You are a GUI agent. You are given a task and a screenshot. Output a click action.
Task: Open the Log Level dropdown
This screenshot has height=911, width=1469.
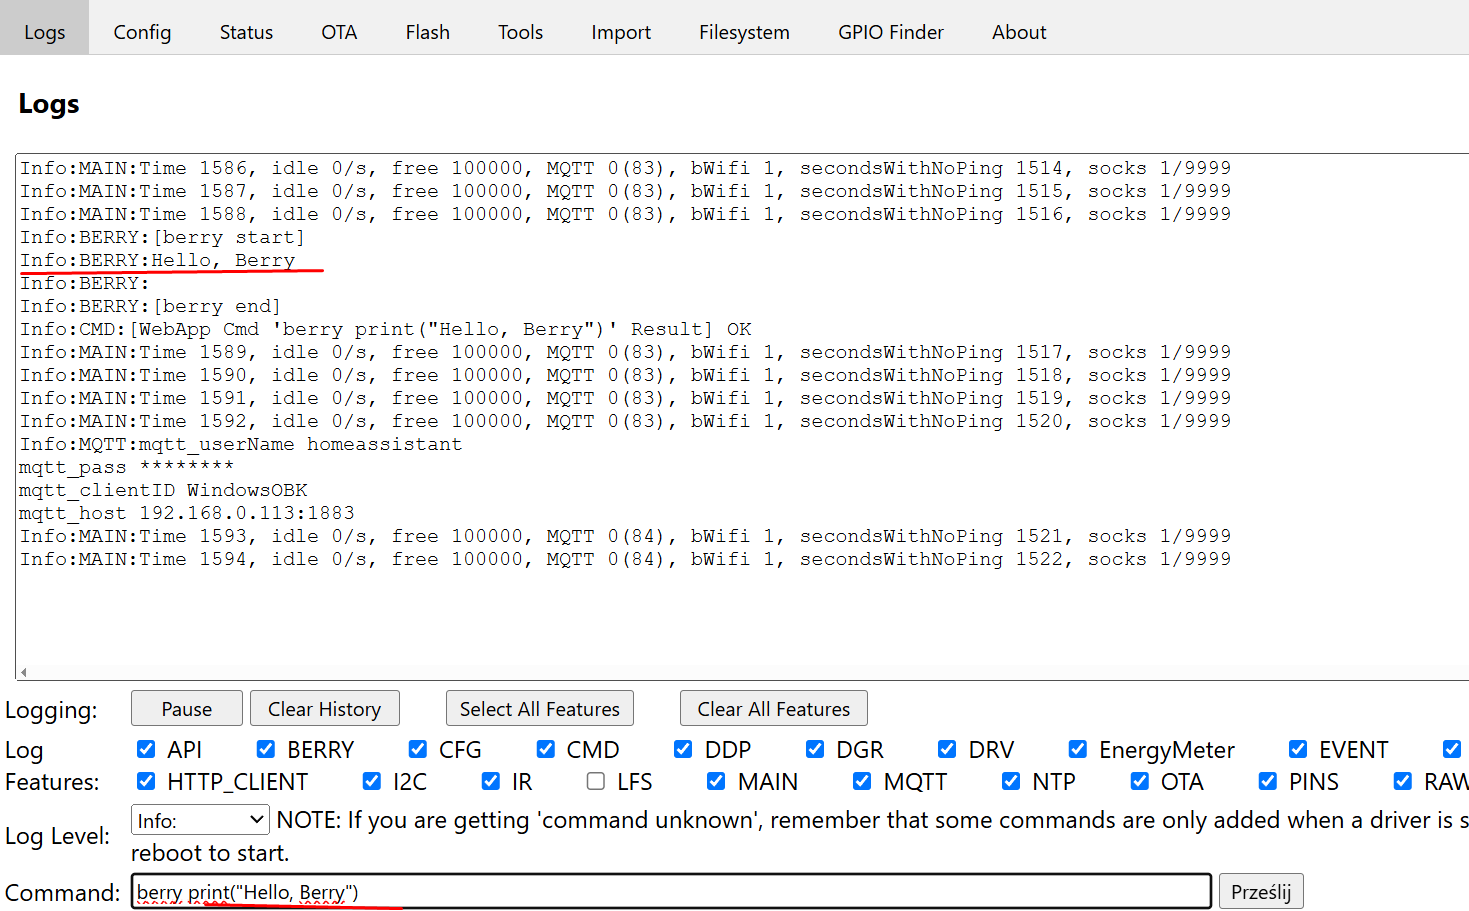(x=200, y=820)
